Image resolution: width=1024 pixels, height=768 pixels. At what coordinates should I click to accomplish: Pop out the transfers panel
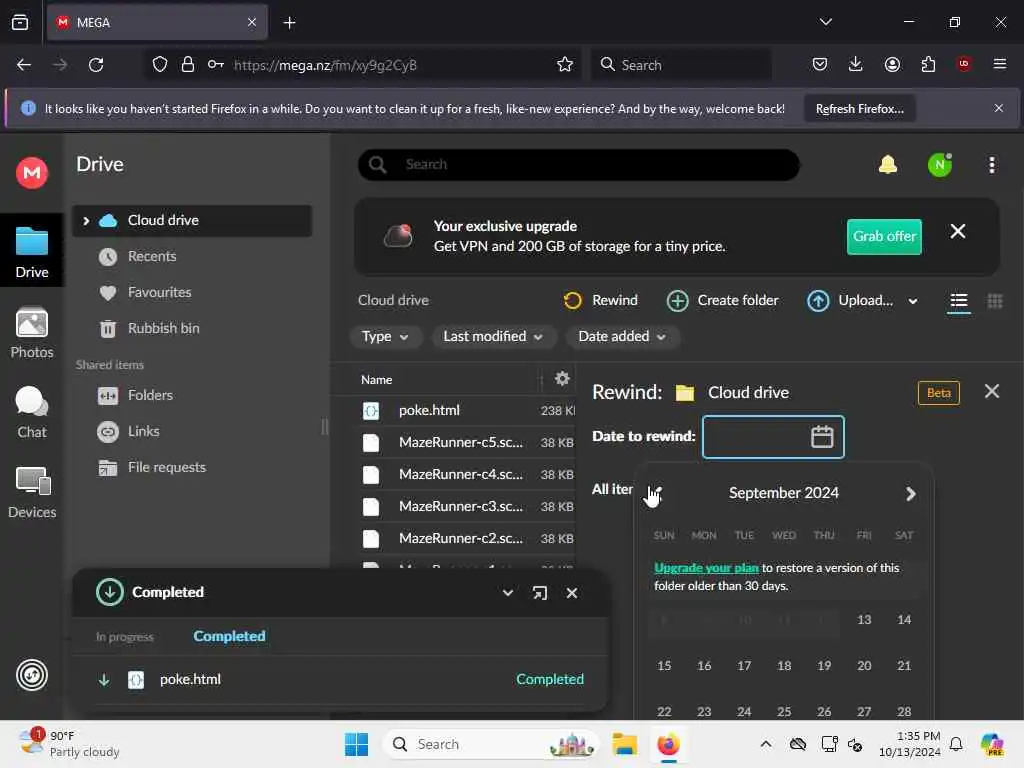tap(539, 592)
